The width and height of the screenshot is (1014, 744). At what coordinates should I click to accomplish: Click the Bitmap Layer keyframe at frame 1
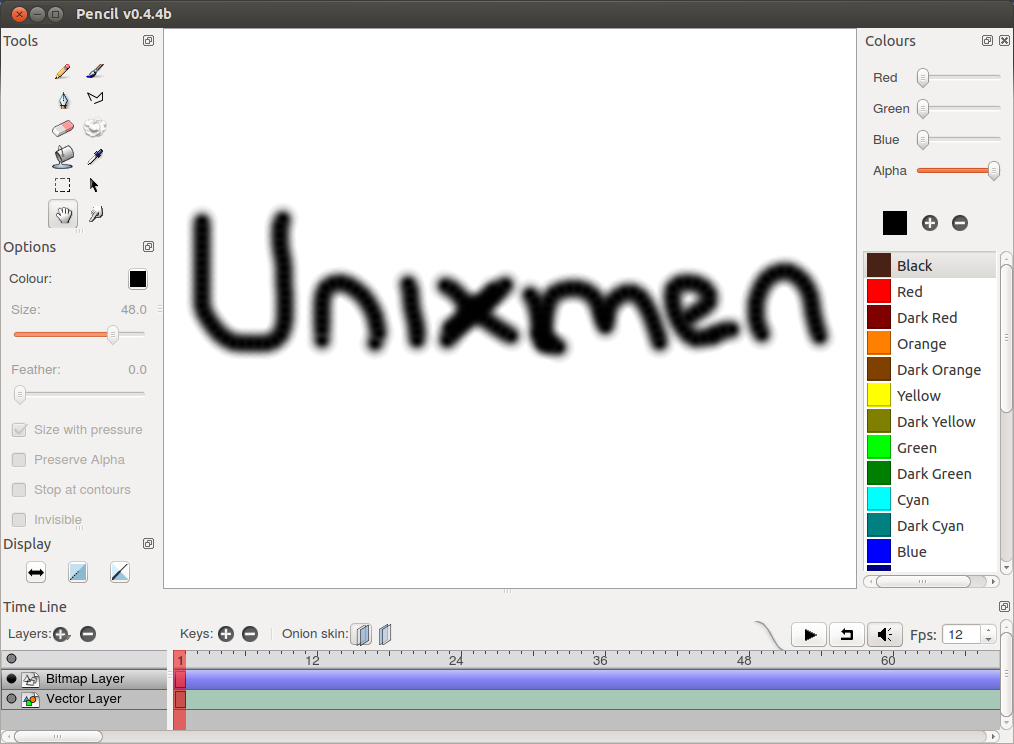(180, 679)
